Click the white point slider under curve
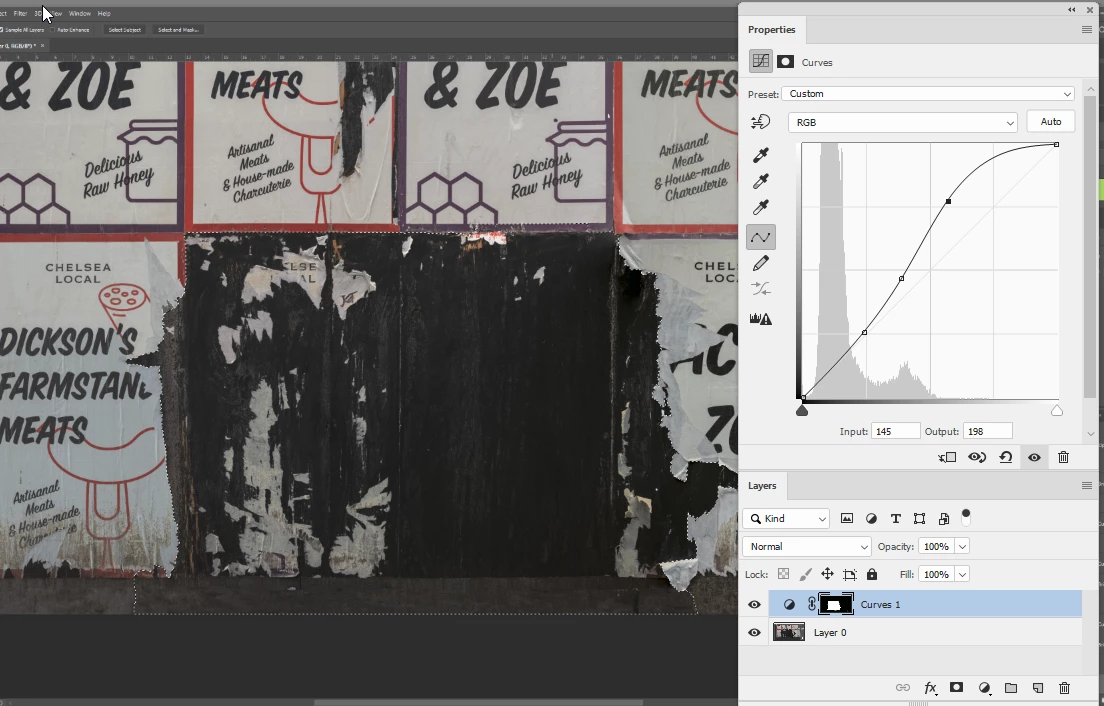Screen dimensions: 1104x706 pyautogui.click(x=1057, y=410)
